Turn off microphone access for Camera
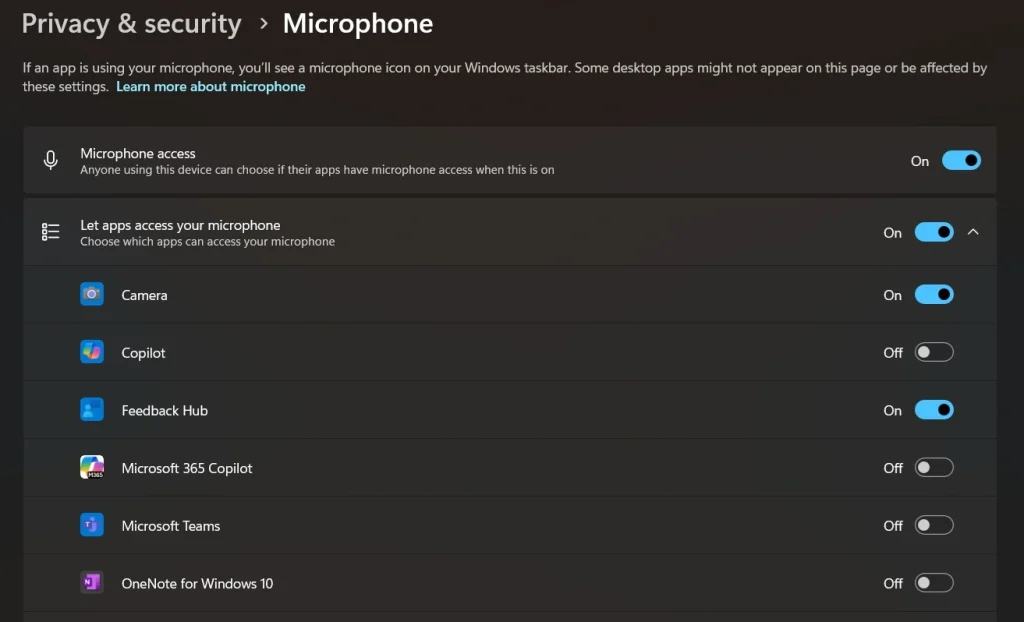1024x622 pixels. click(934, 295)
